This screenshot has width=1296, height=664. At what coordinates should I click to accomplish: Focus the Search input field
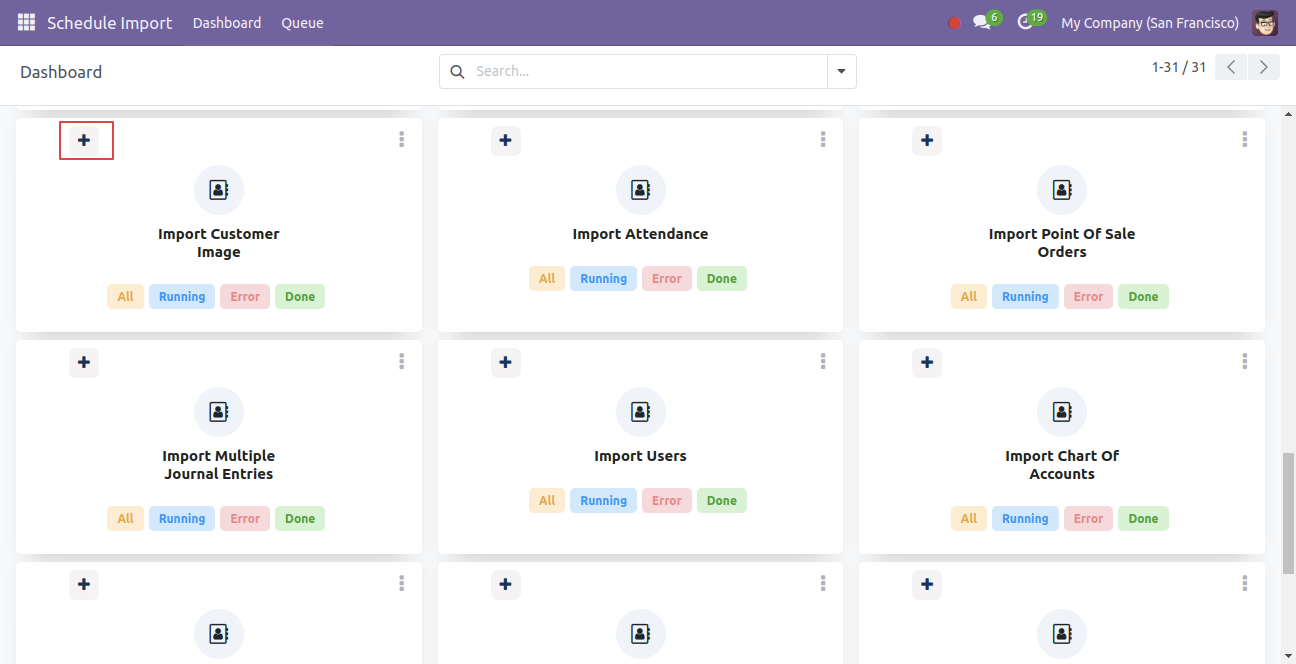click(x=648, y=71)
